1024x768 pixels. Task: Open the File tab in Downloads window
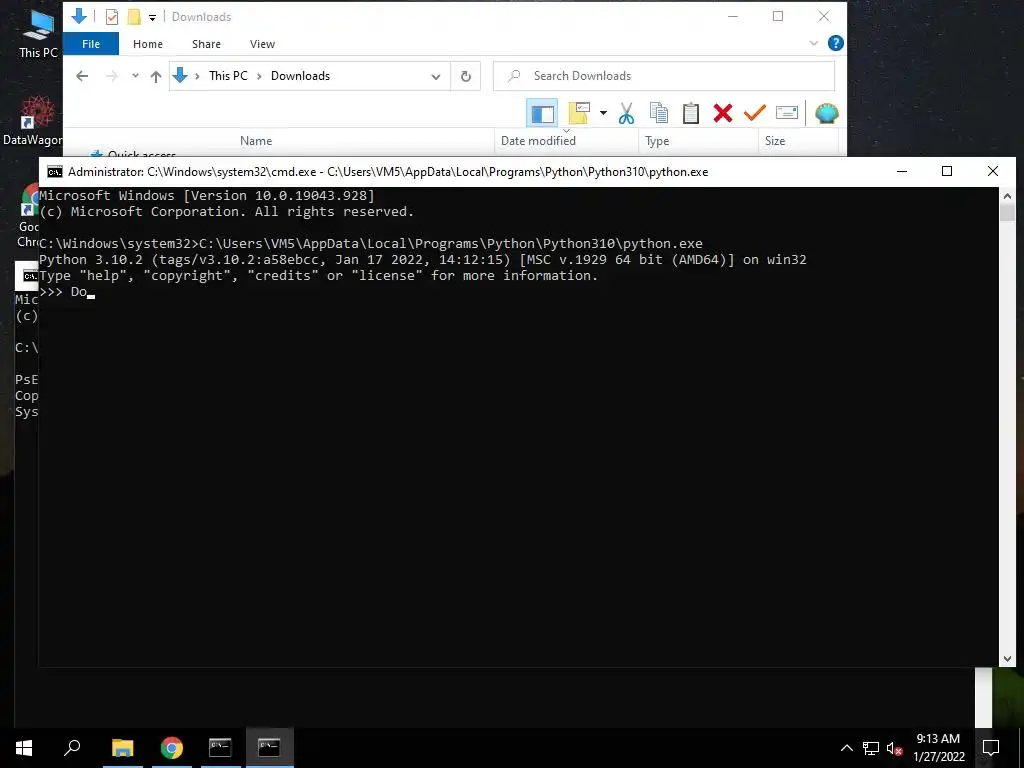[x=91, y=44]
